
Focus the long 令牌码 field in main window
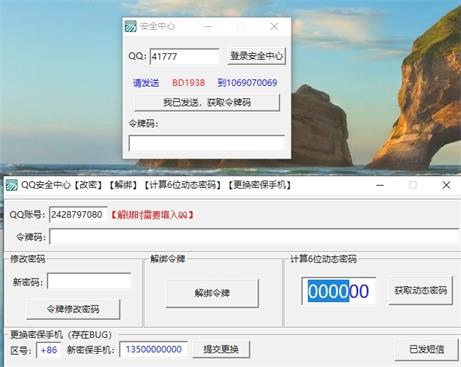point(254,237)
